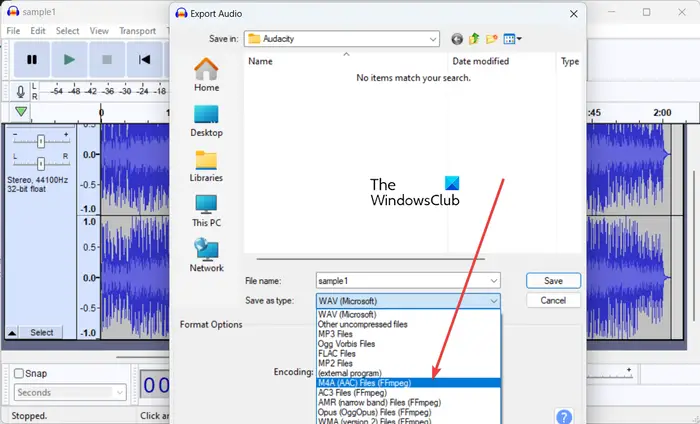Choose Ogg Vorbis Files option

[x=408, y=344]
